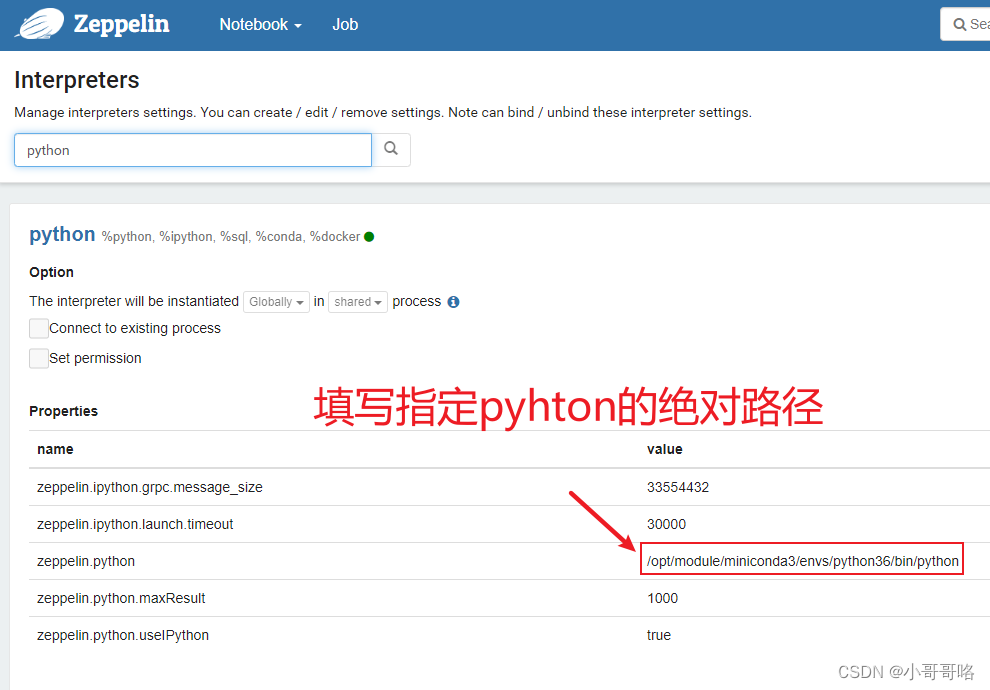Click the %python, %ipython interpreter alias list
Viewport: 990px width, 690px height.
coord(230,237)
